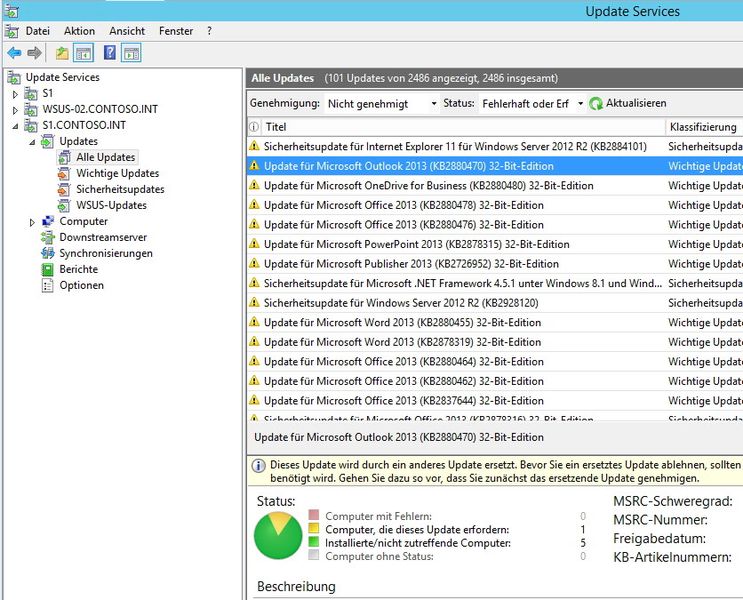Screen dimensions: 743x600
Task: Select Sicherheitsupdate für Microsoft .NET Framework 4.5.1
Action: pyautogui.click(x=495, y=283)
